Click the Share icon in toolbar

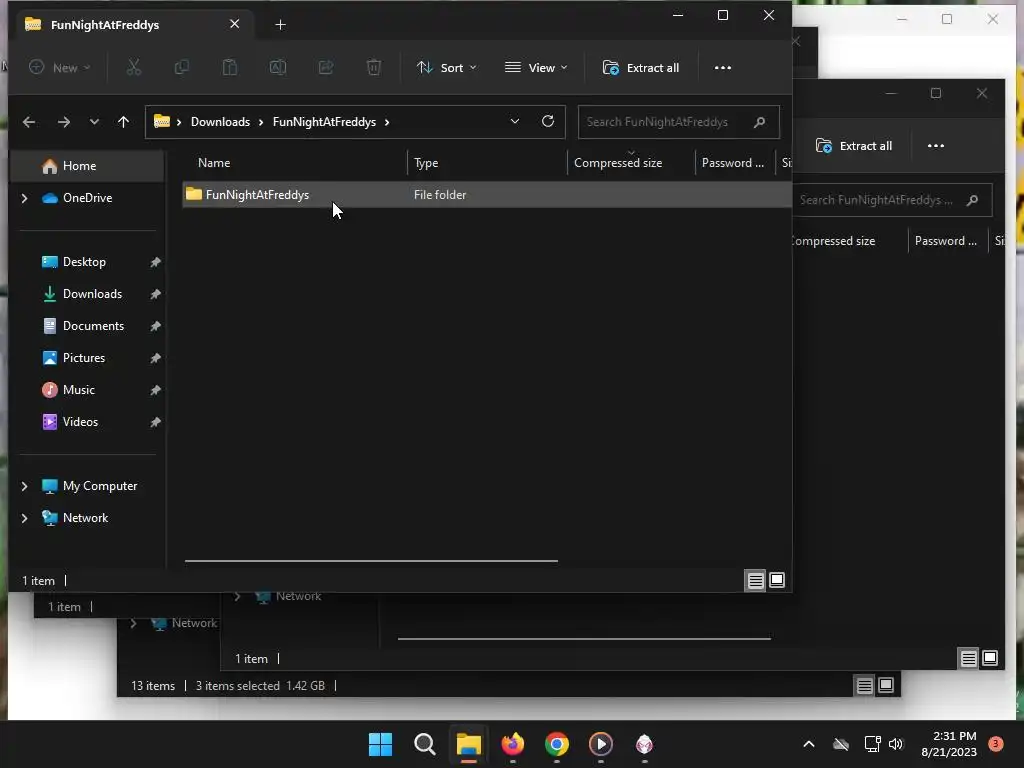coord(326,67)
